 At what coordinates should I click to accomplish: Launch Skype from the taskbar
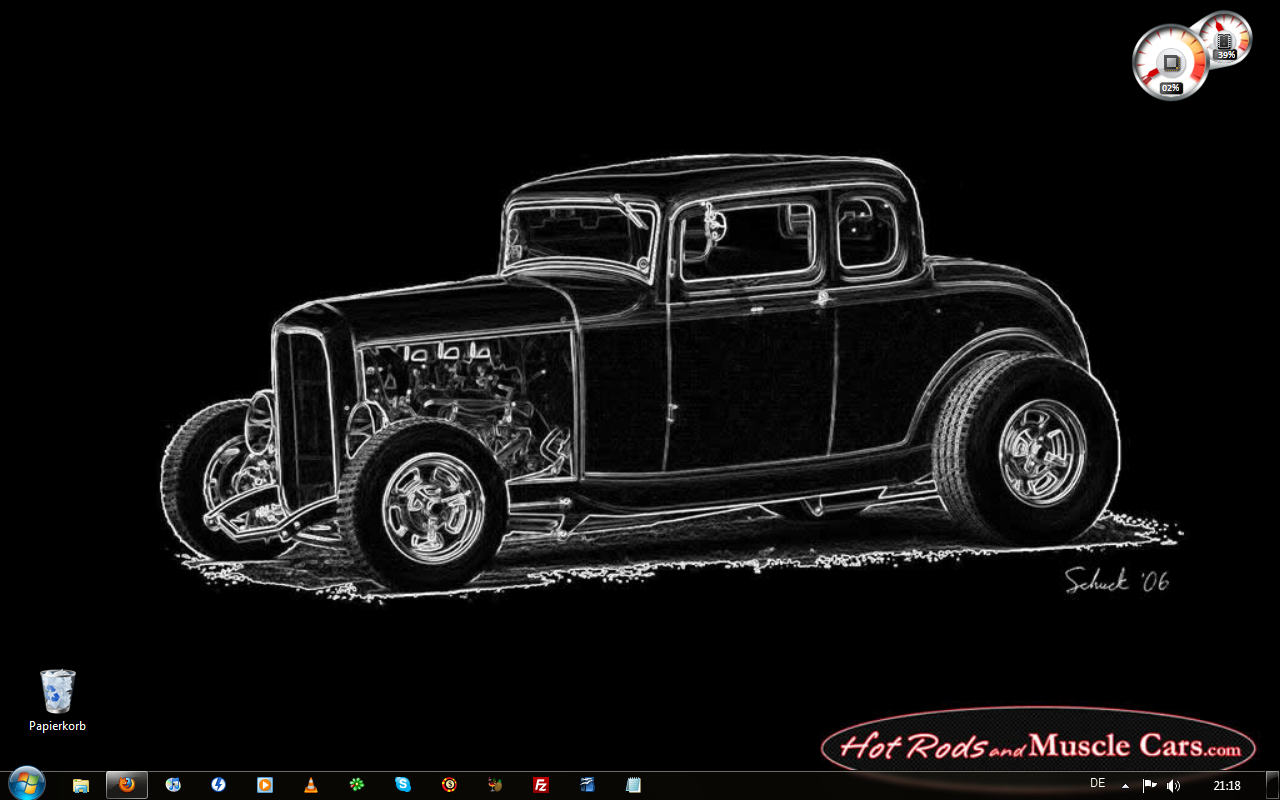403,785
